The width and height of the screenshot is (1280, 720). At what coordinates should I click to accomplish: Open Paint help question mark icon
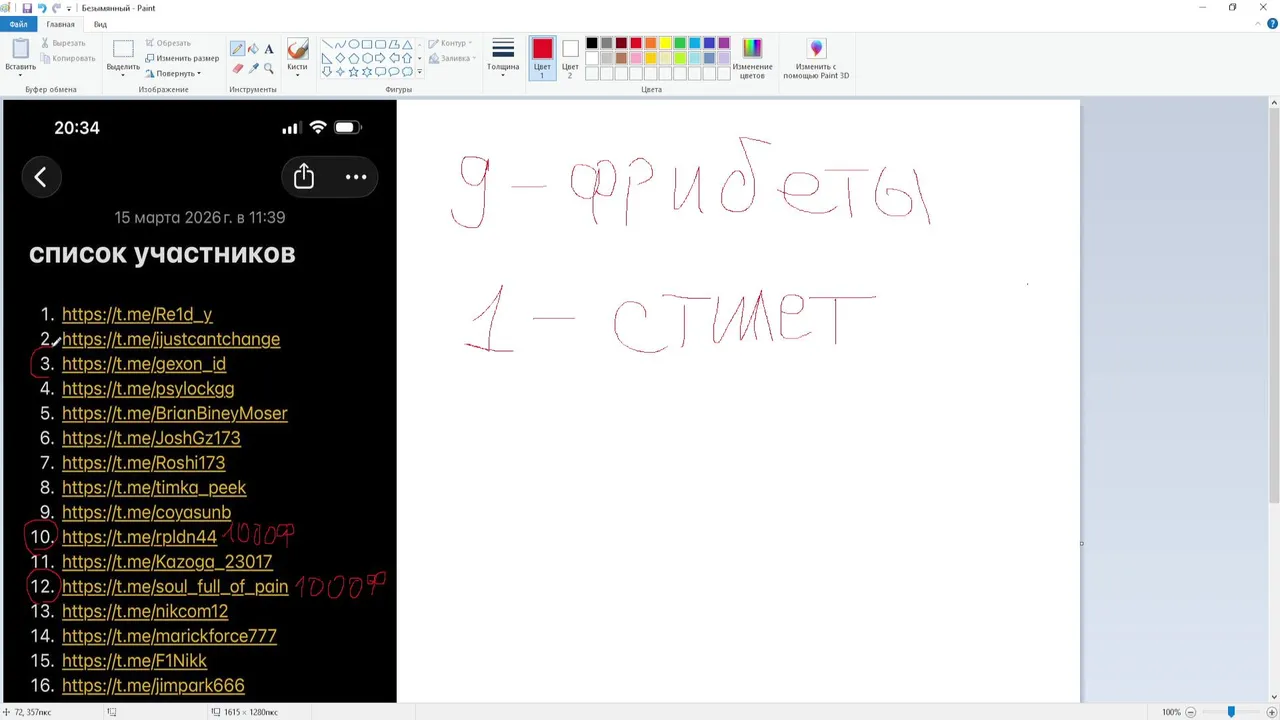pyautogui.click(x=1272, y=24)
